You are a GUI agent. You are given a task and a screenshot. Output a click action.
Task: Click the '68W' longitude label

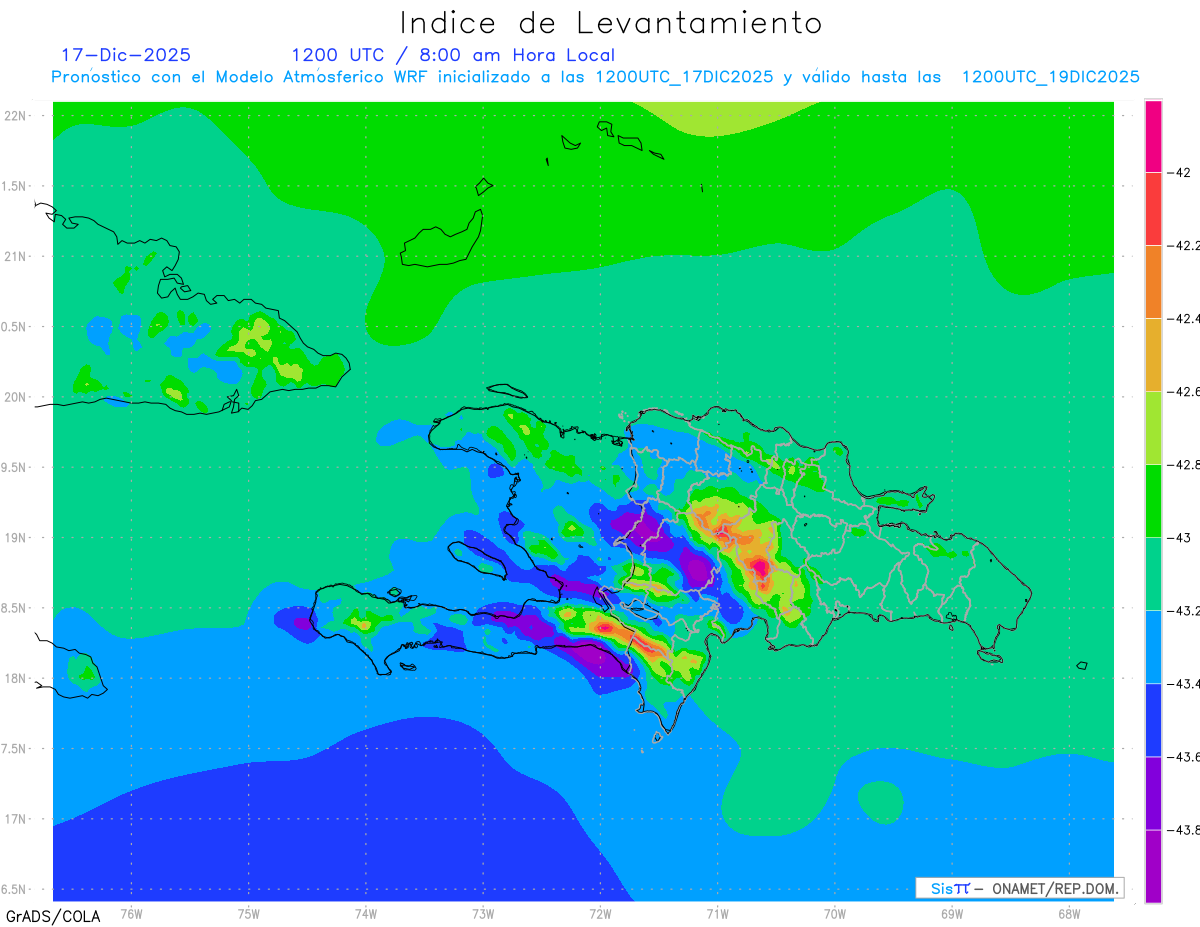[1069, 914]
